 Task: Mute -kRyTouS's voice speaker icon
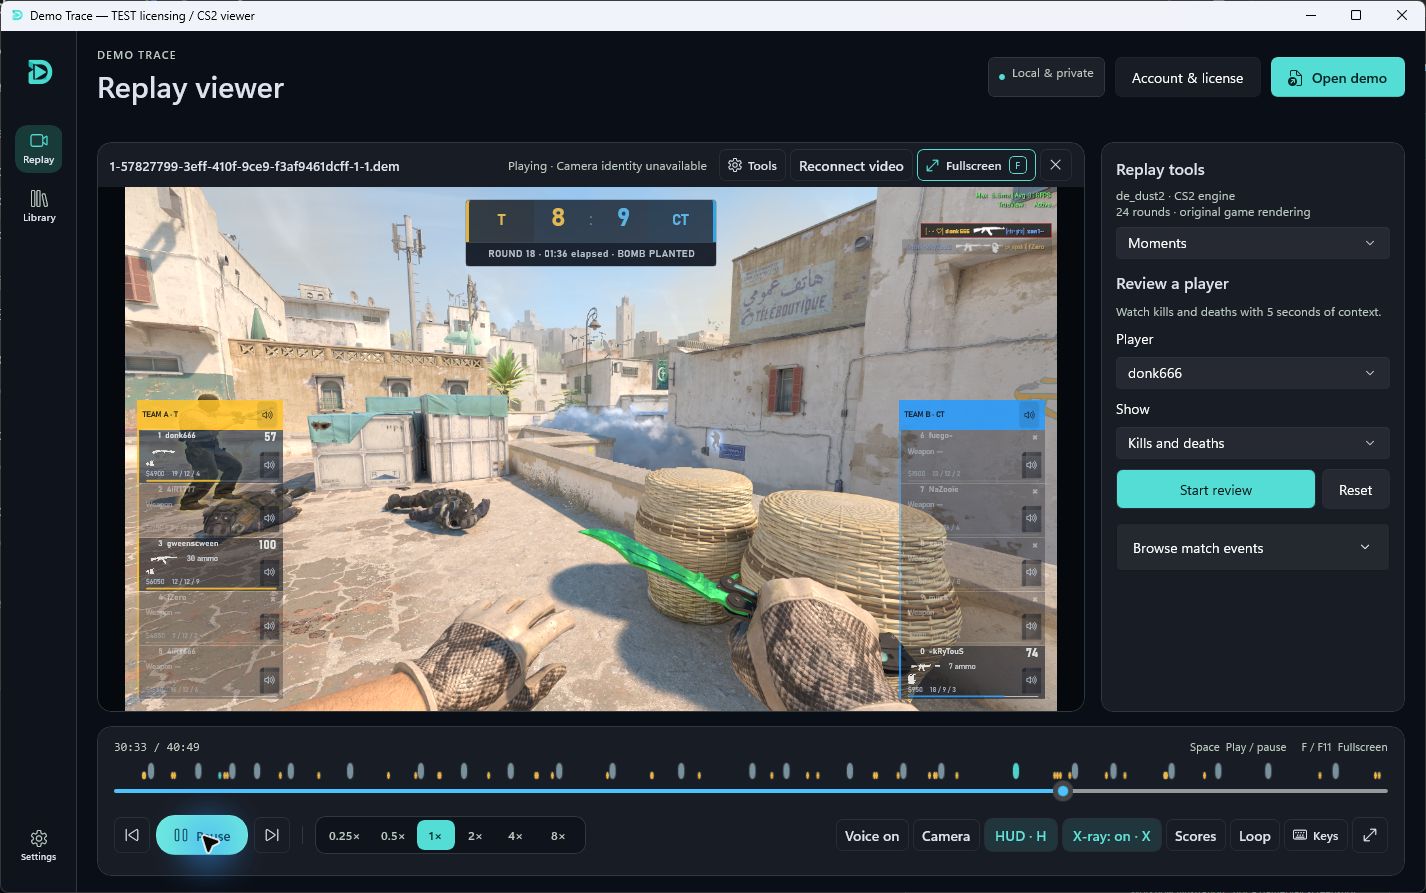(1031, 680)
